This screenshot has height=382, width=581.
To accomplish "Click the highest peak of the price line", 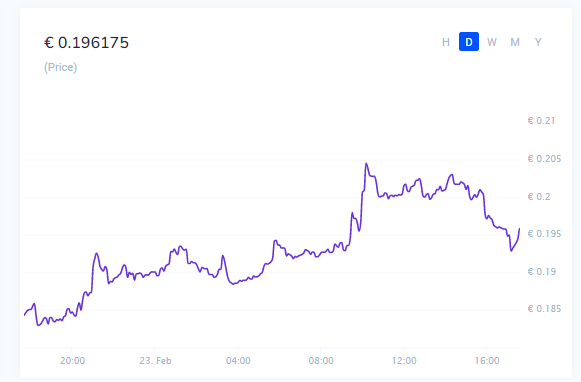I will pyautogui.click(x=366, y=163).
